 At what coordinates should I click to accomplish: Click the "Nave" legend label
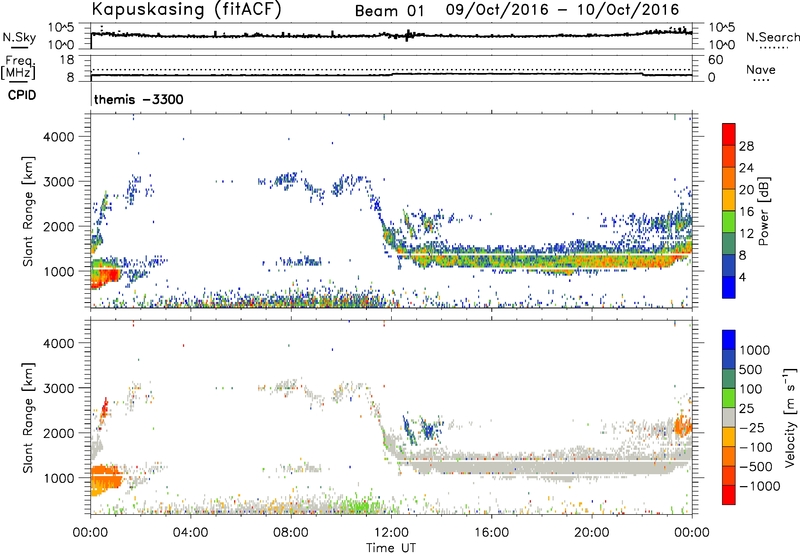[761, 69]
